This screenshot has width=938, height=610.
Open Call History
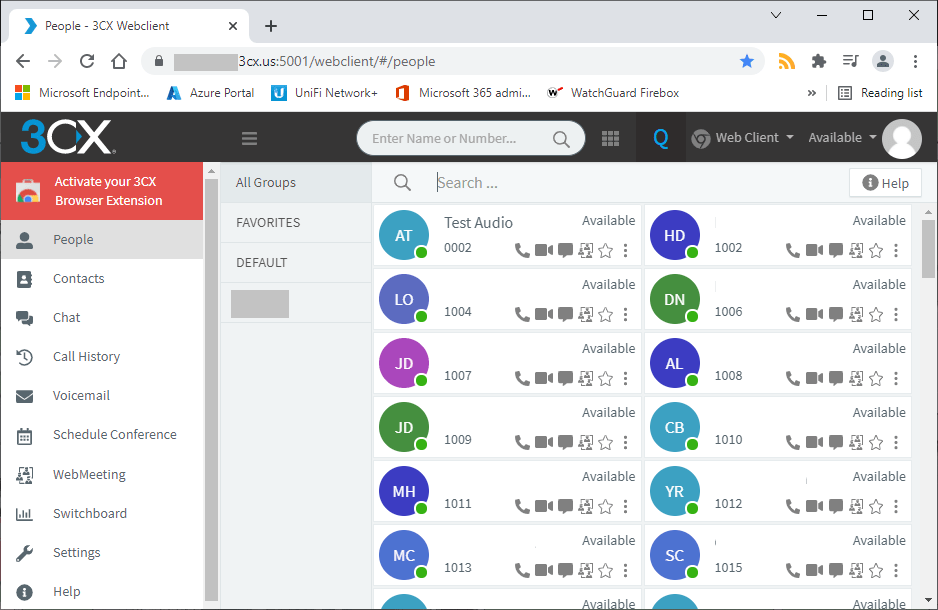(x=102, y=356)
